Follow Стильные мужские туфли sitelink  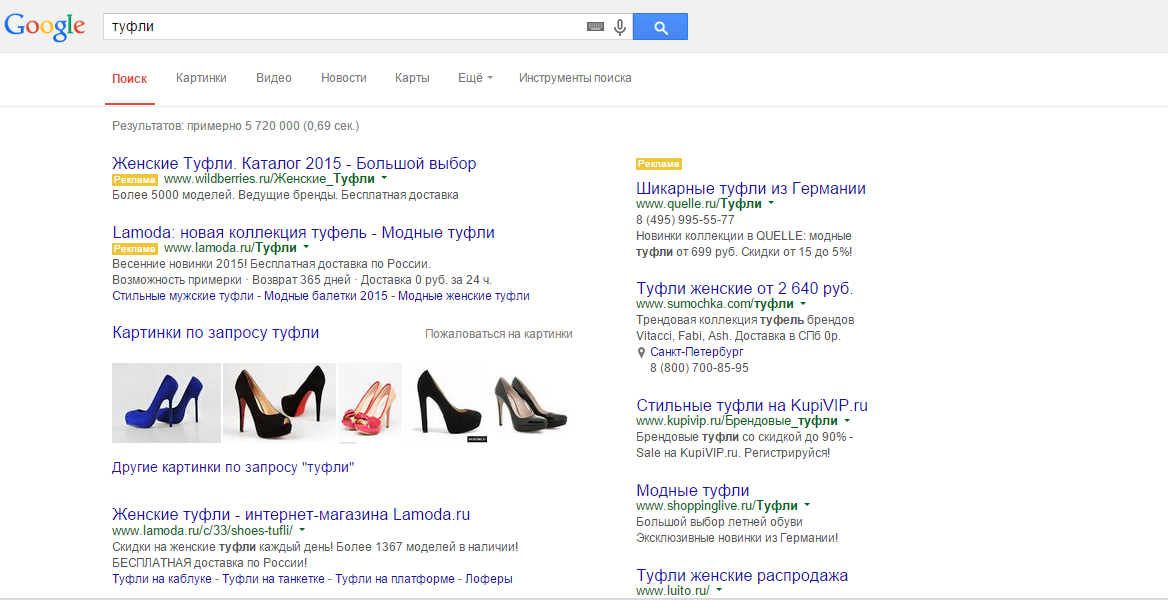pyautogui.click(x=183, y=296)
